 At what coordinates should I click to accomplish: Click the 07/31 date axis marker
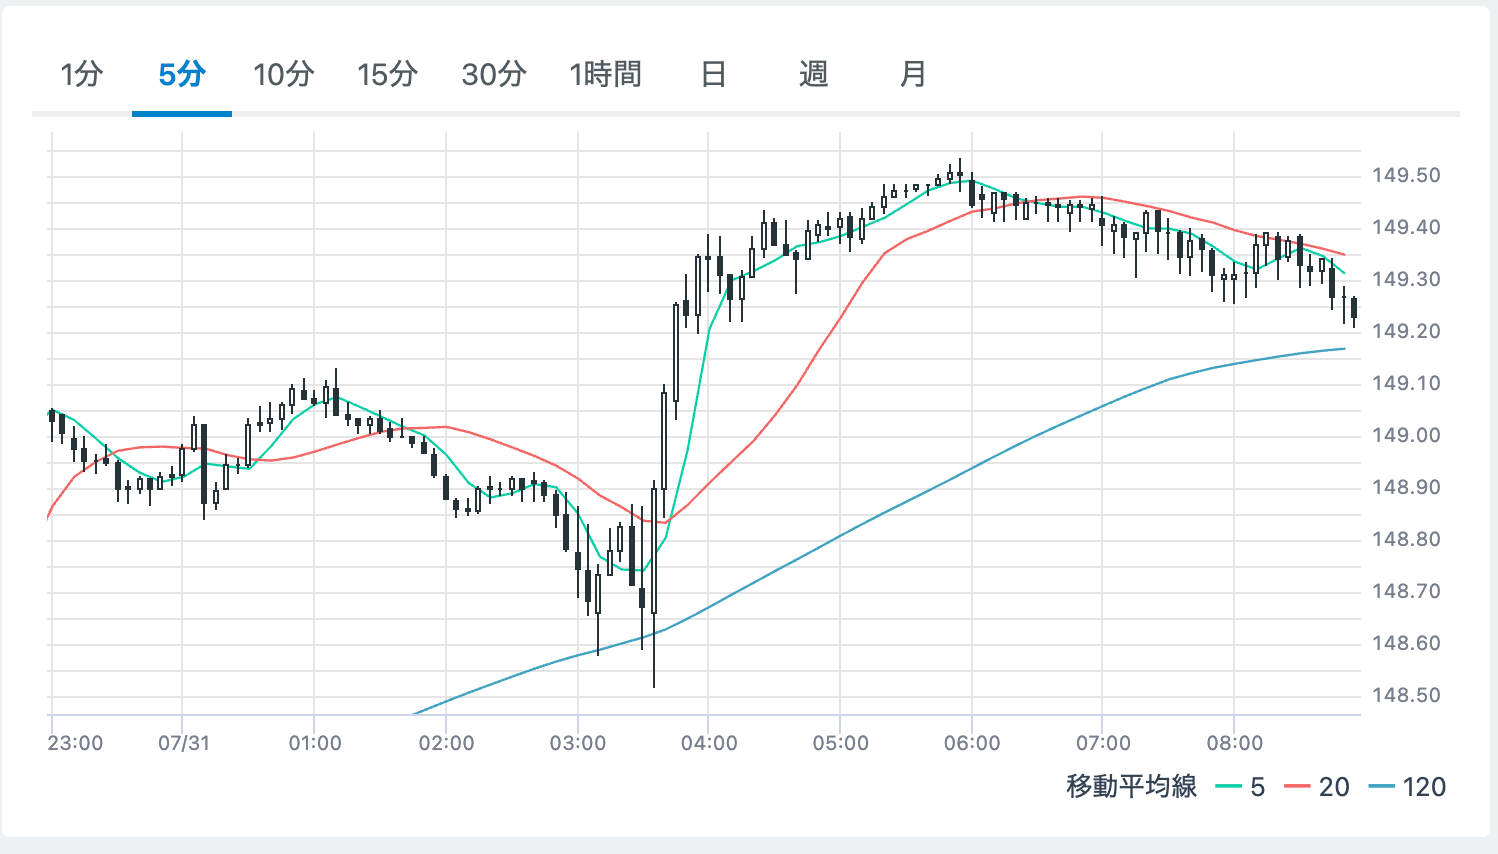click(184, 743)
